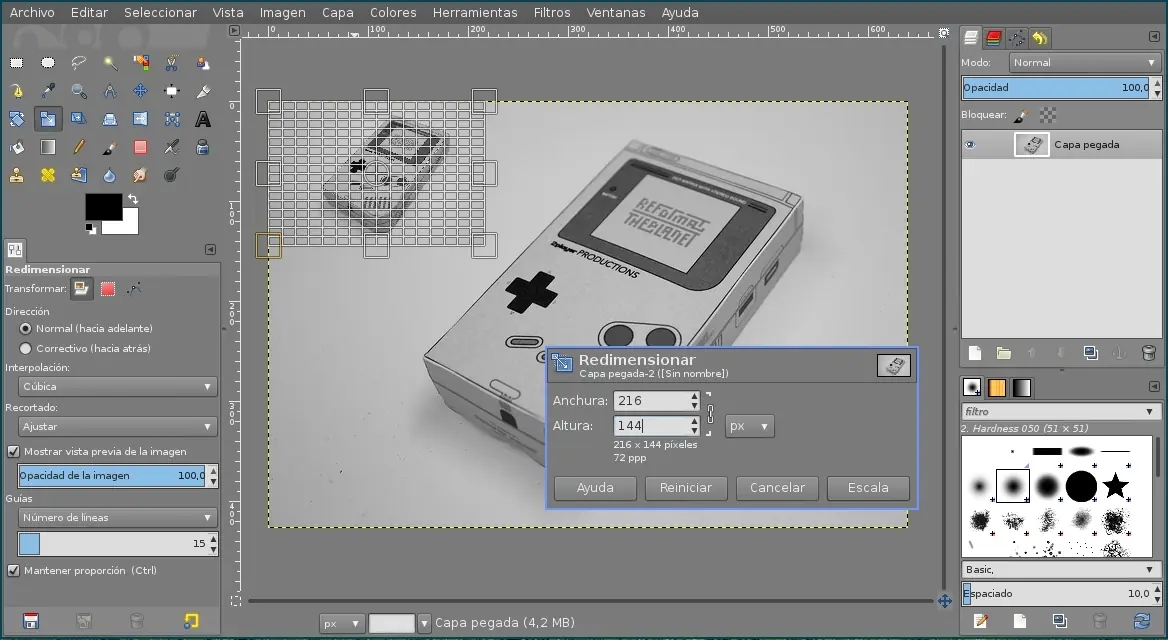Click the black foreground color swatch

coord(104,207)
